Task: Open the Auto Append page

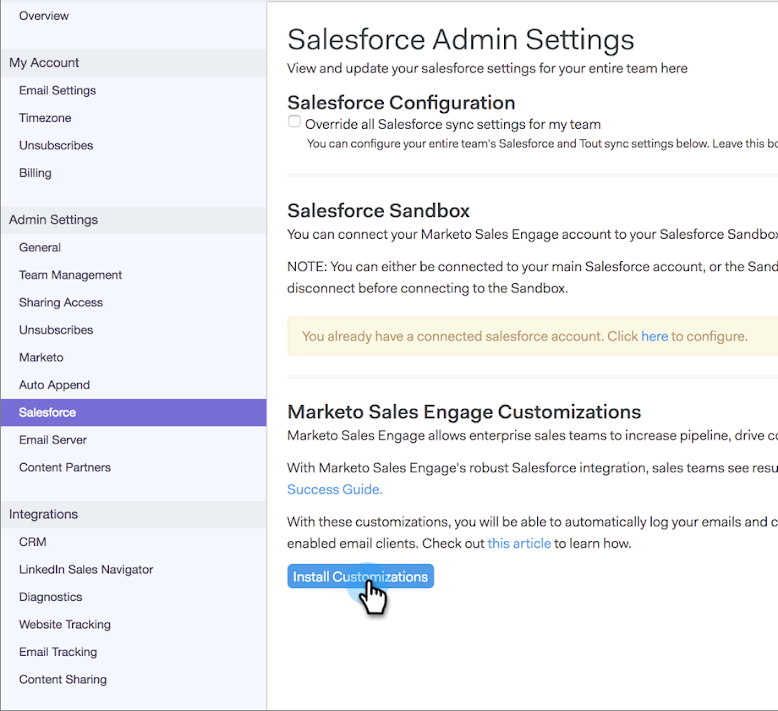Action: click(54, 385)
